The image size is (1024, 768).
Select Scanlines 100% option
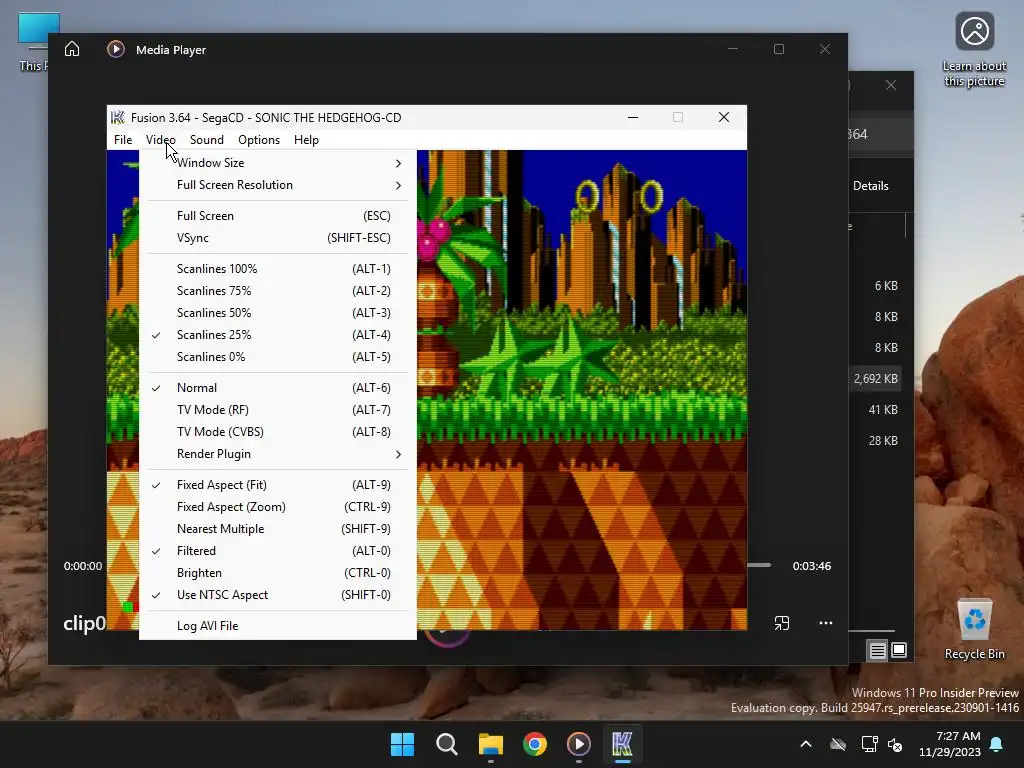(278, 269)
